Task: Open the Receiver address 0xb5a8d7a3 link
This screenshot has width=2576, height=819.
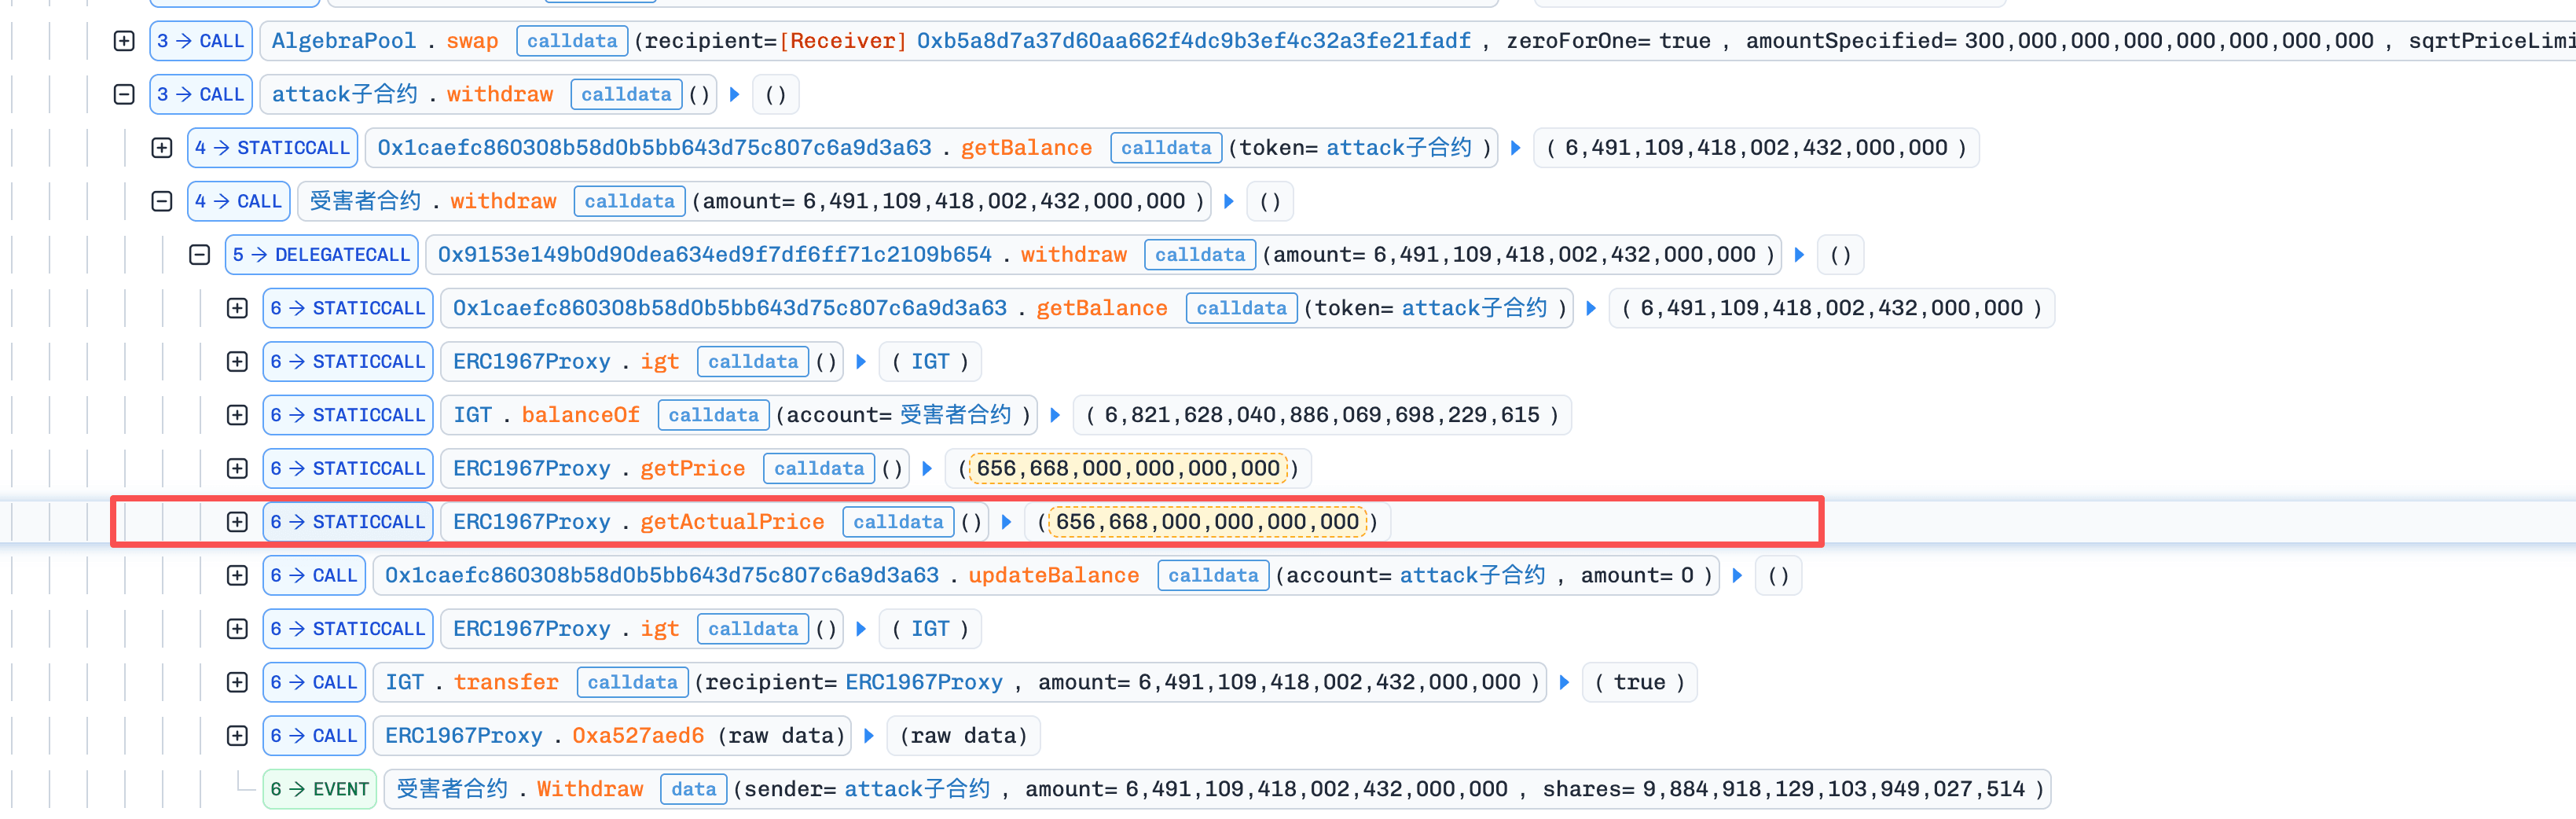Action: pyautogui.click(x=1193, y=41)
